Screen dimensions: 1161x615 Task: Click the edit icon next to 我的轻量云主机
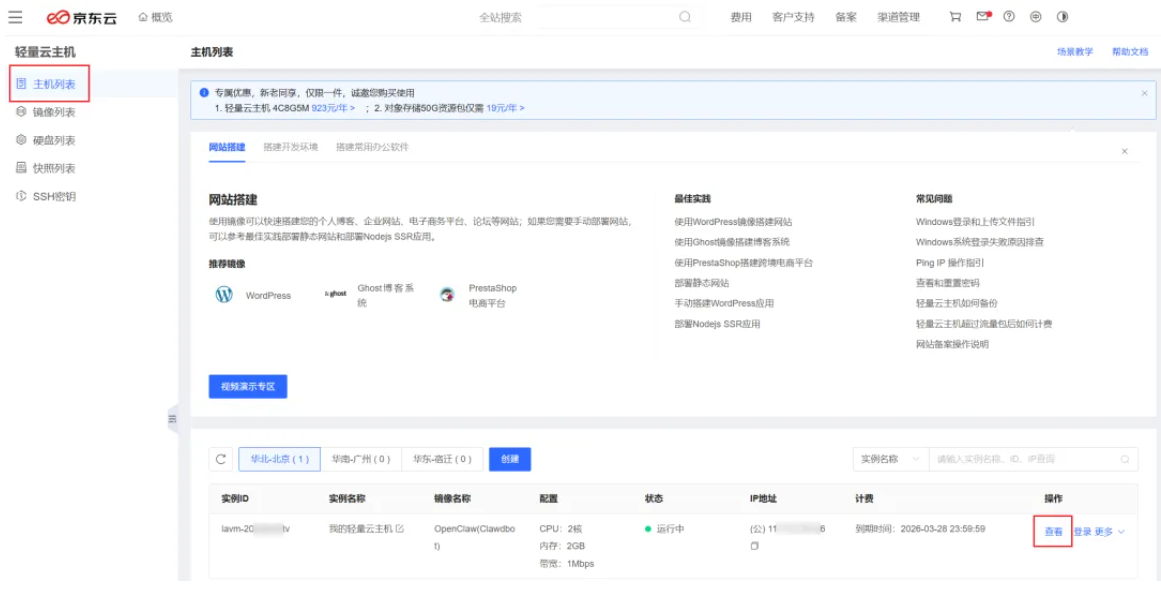(x=400, y=529)
